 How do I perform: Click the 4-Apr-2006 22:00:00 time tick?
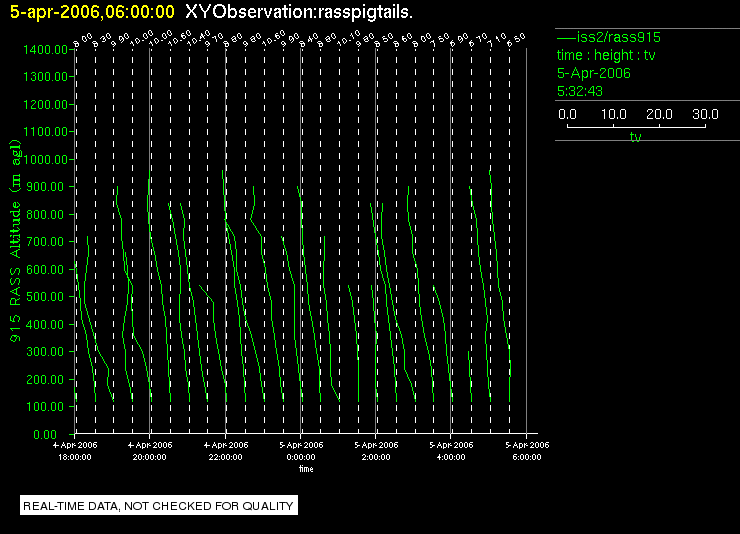pyautogui.click(x=226, y=451)
